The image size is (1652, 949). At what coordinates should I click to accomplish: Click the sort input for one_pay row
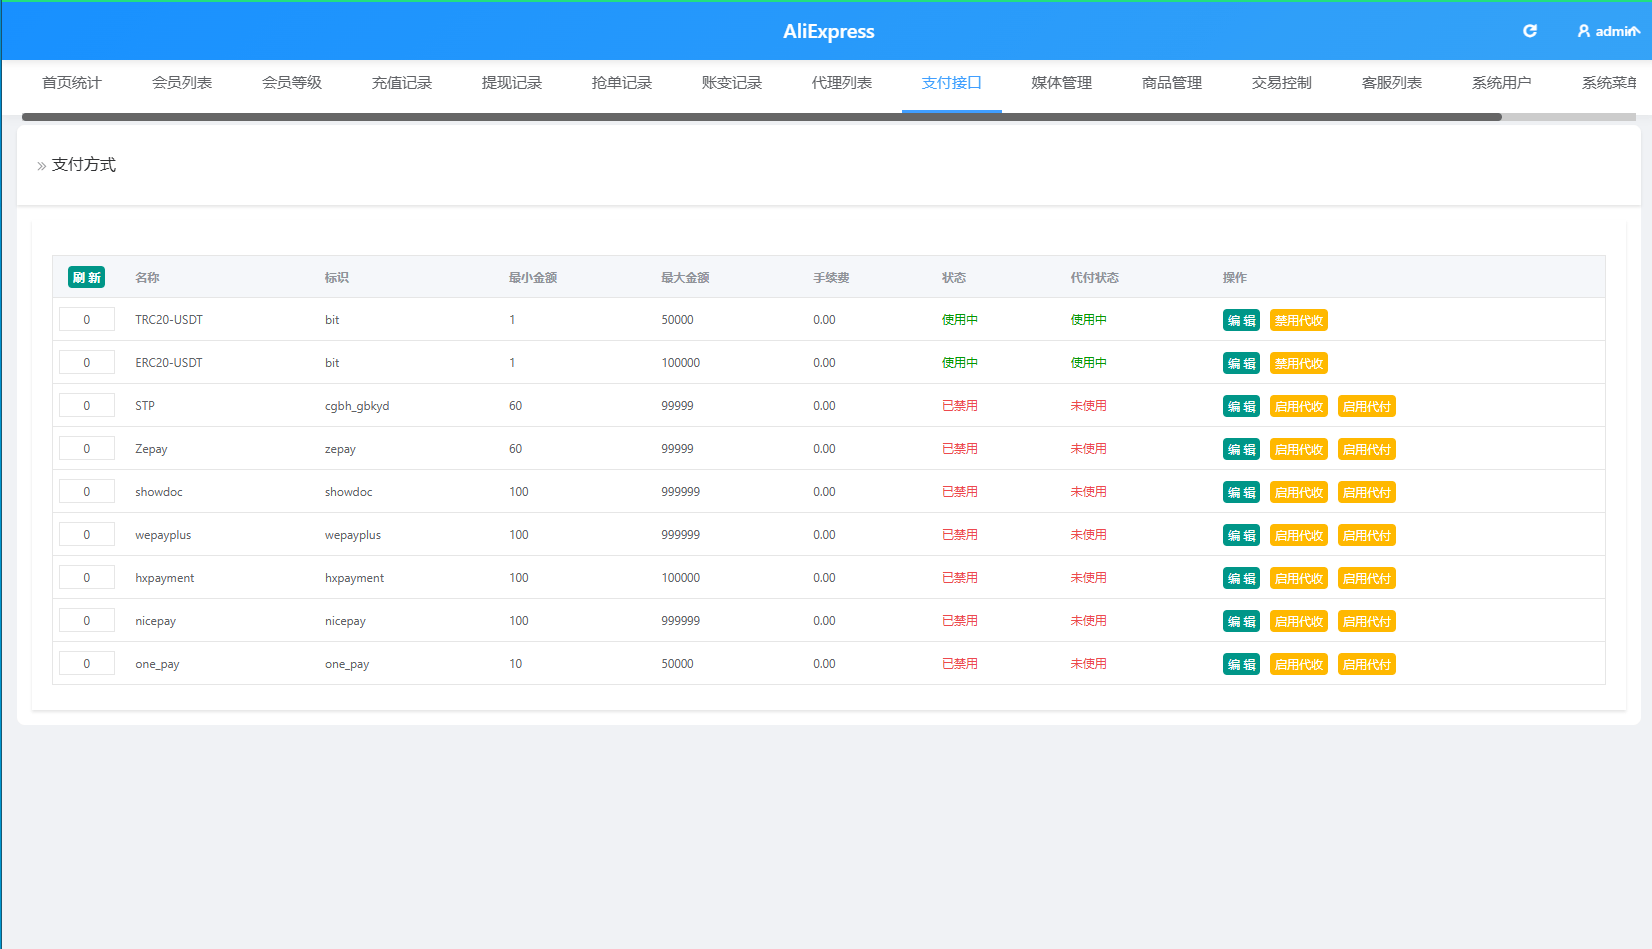click(86, 664)
